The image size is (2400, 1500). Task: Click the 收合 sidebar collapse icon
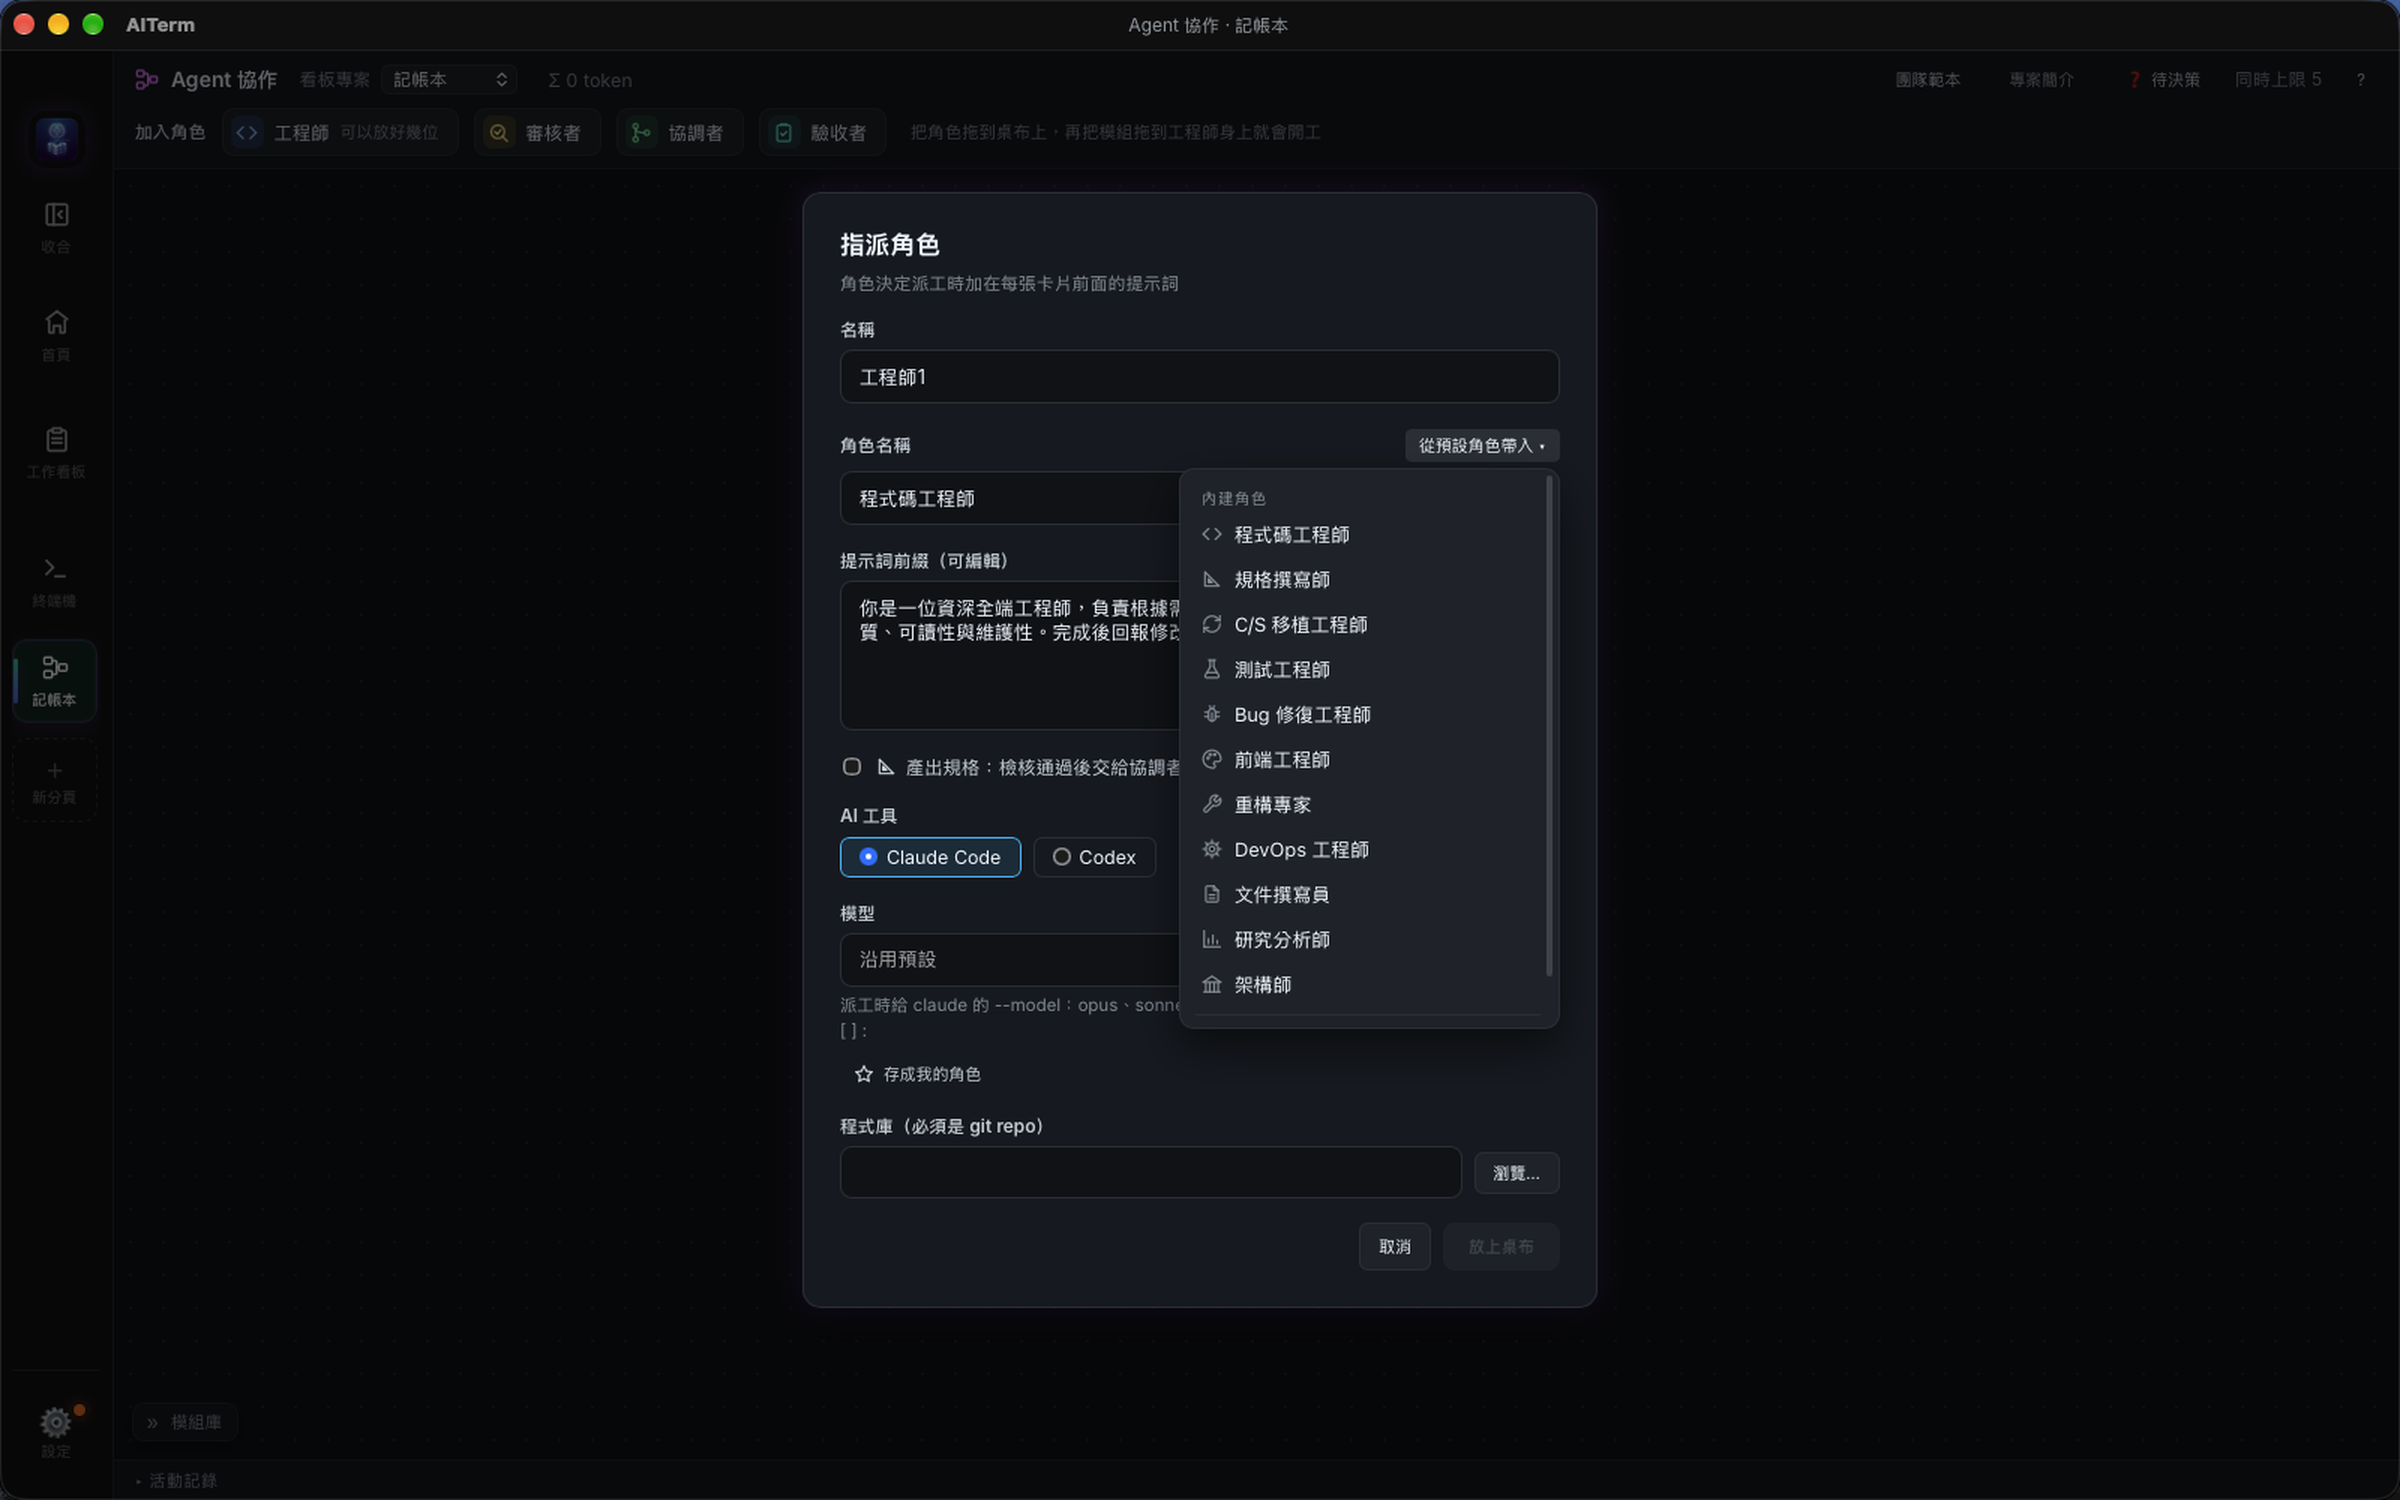[56, 215]
